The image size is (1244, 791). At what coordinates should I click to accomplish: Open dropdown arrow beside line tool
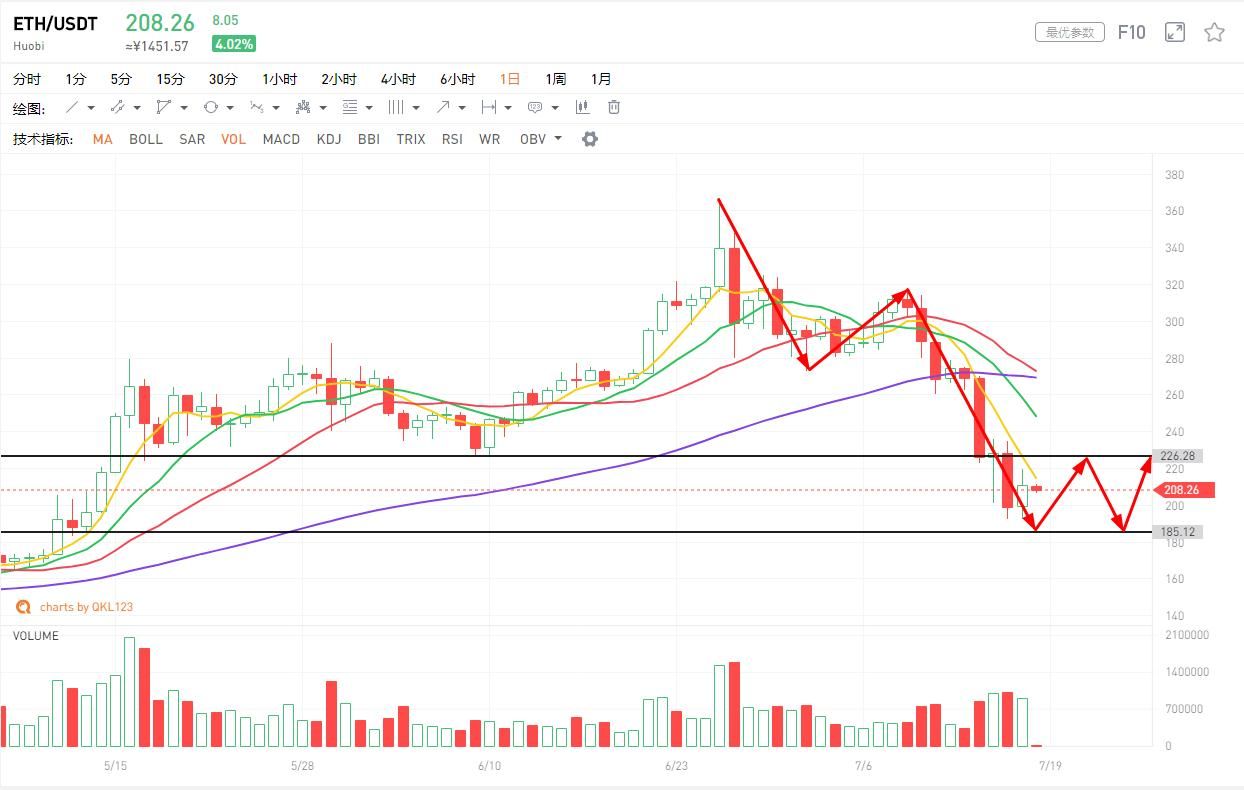point(91,108)
